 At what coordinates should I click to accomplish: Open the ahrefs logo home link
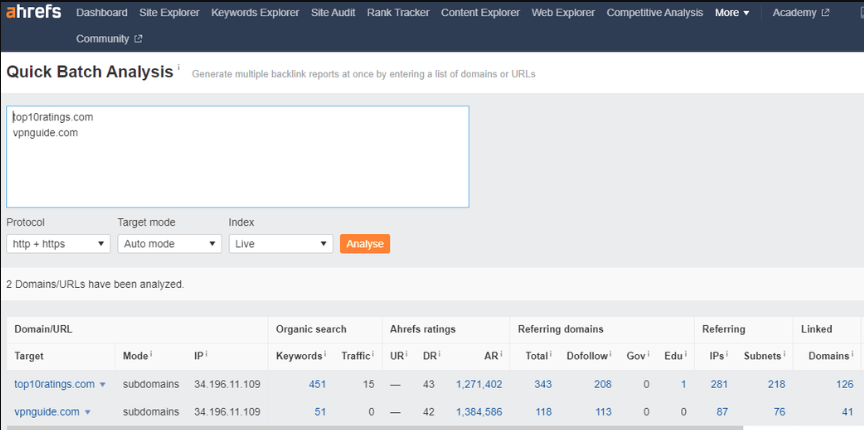tap(34, 12)
